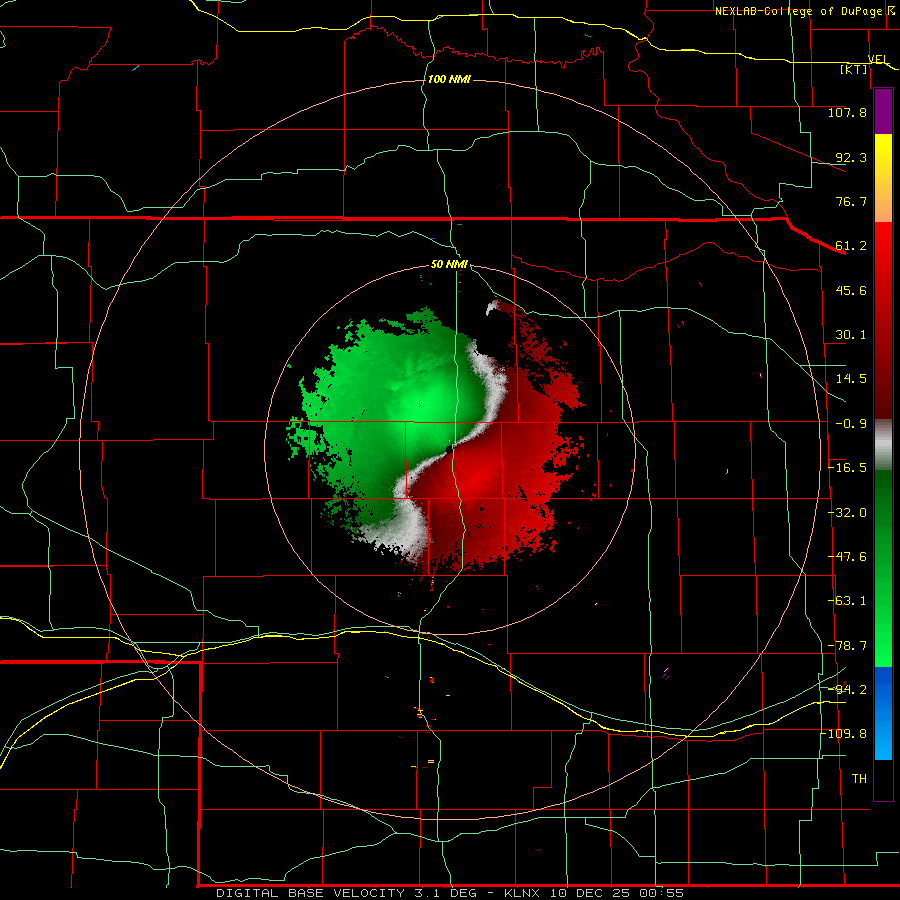The width and height of the screenshot is (900, 900).
Task: Click the DIGITAL BASE VELOCITY 3.1 DEG caption
Action: pyautogui.click(x=346, y=893)
